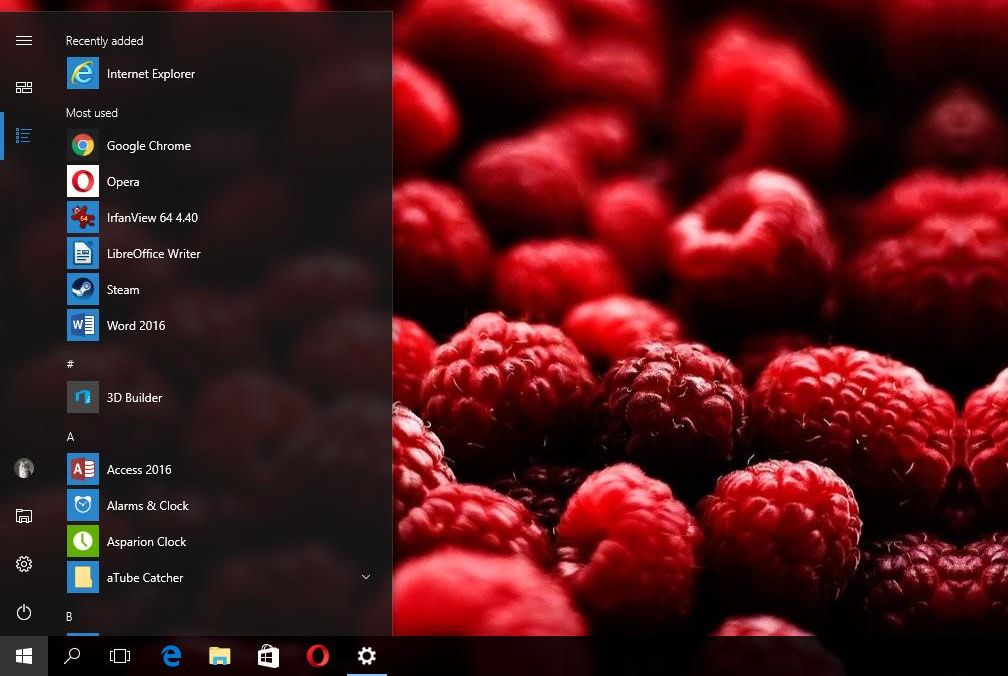
Task: Open Alarms & Clock
Action: pyautogui.click(x=148, y=505)
